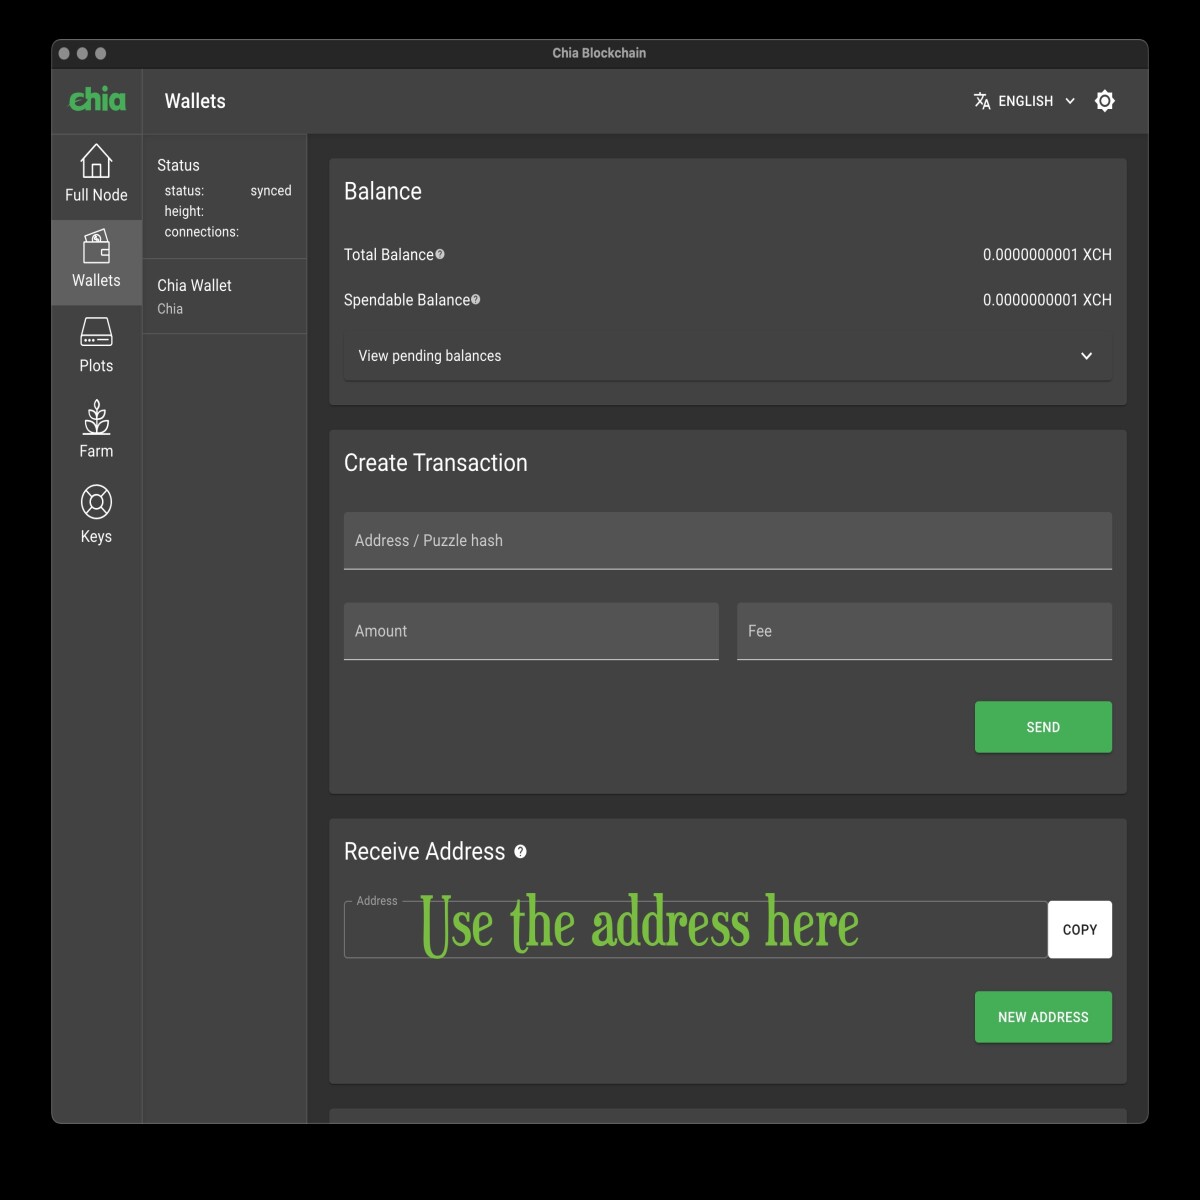Copy the receive address
The height and width of the screenshot is (1200, 1200).
[x=1079, y=930]
